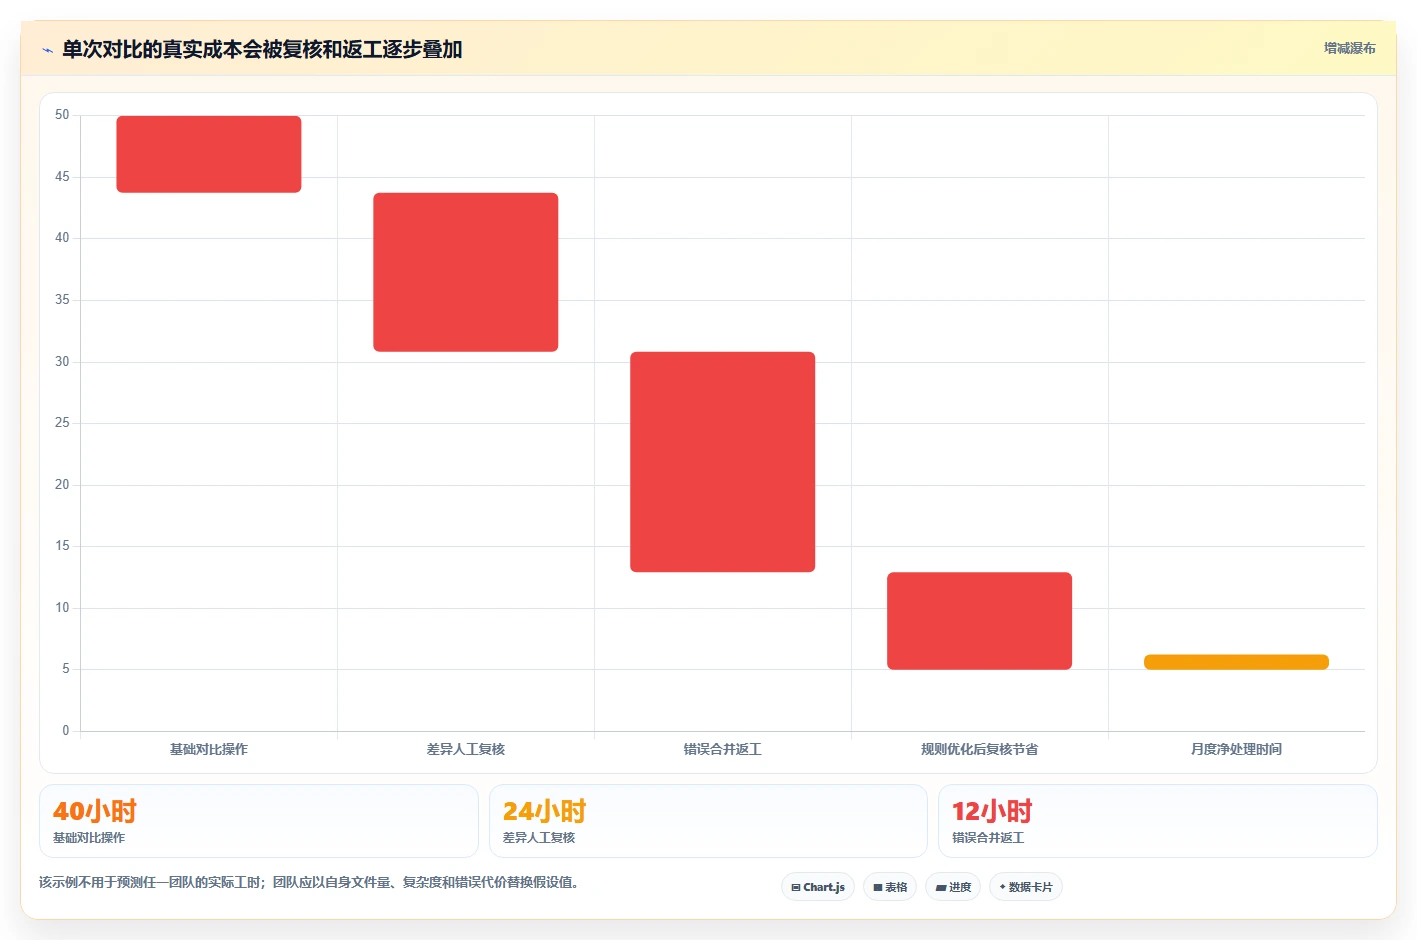Click the y-axis tick label 10
1417x940 pixels.
(x=62, y=608)
